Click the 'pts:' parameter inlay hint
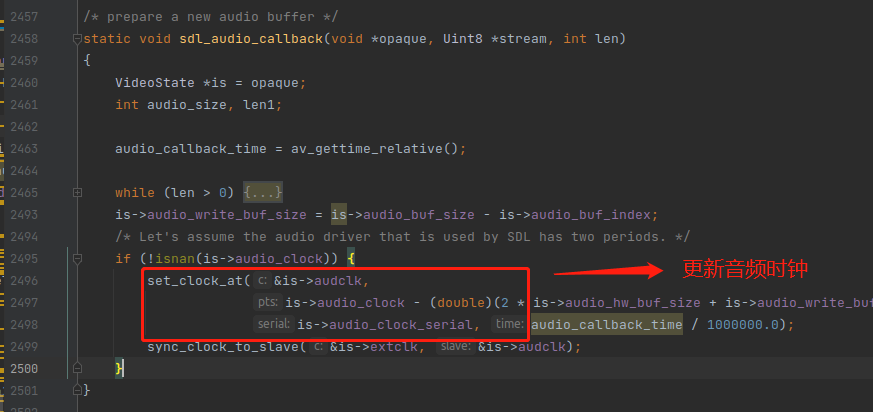 click(267, 302)
